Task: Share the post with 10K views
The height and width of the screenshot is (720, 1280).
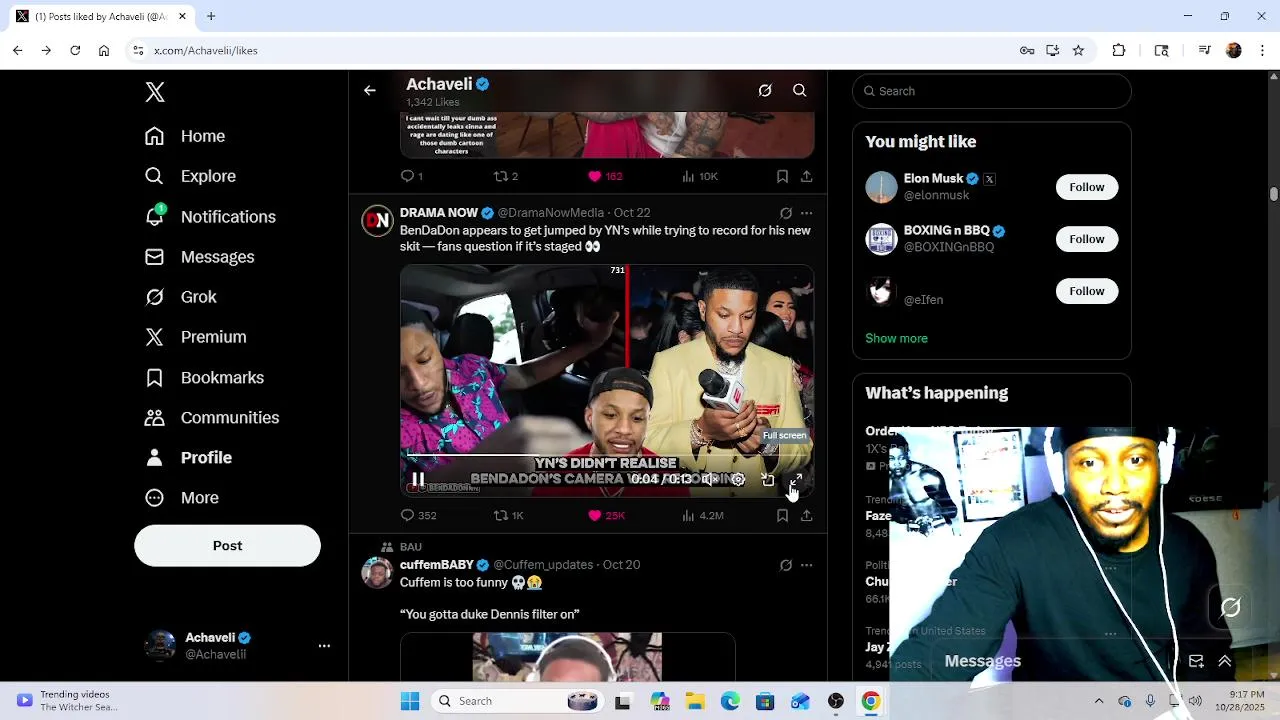Action: click(x=806, y=176)
